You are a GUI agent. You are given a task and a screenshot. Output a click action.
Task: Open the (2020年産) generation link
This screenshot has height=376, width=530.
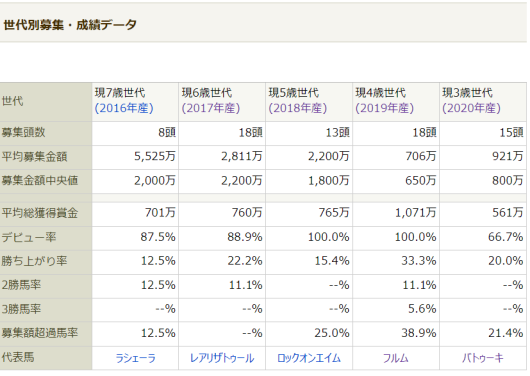[x=472, y=108]
